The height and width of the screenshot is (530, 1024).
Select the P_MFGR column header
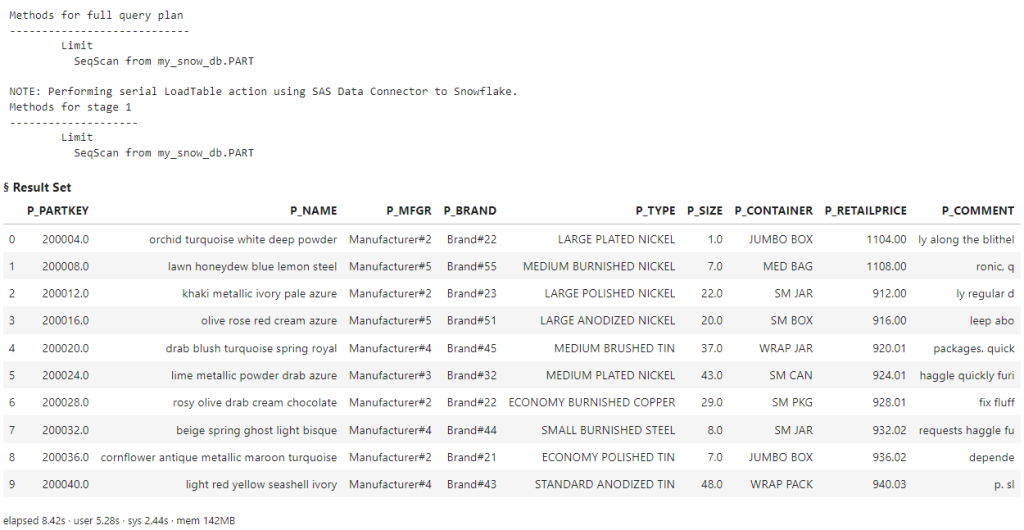(408, 211)
